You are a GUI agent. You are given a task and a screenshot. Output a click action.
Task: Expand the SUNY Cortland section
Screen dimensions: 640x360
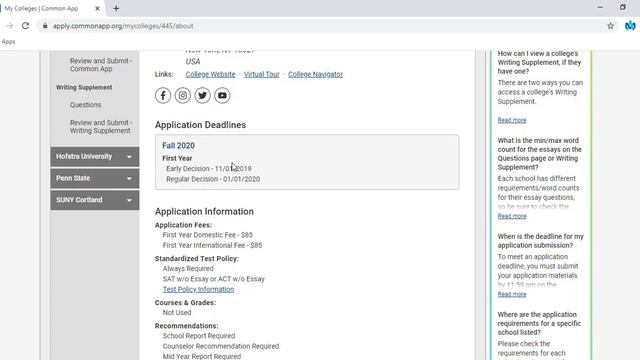(x=95, y=200)
